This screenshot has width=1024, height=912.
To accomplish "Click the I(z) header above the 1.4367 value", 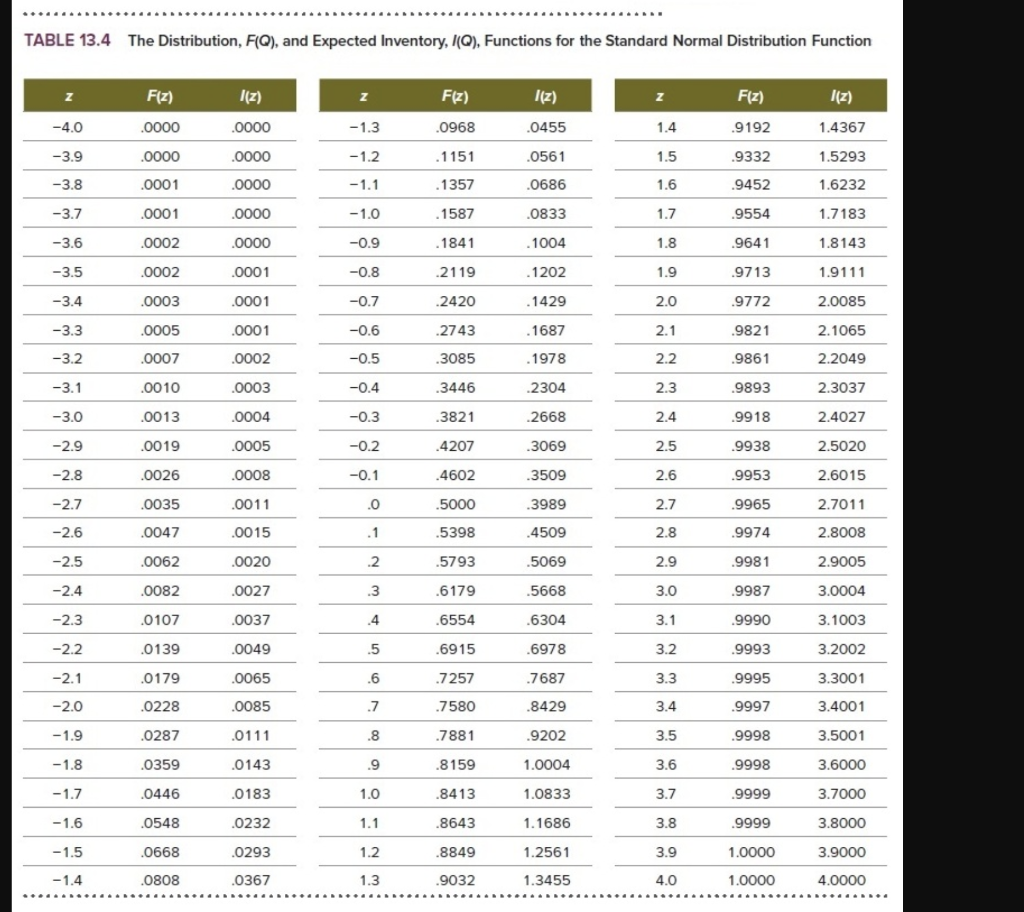I will pyautogui.click(x=841, y=96).
